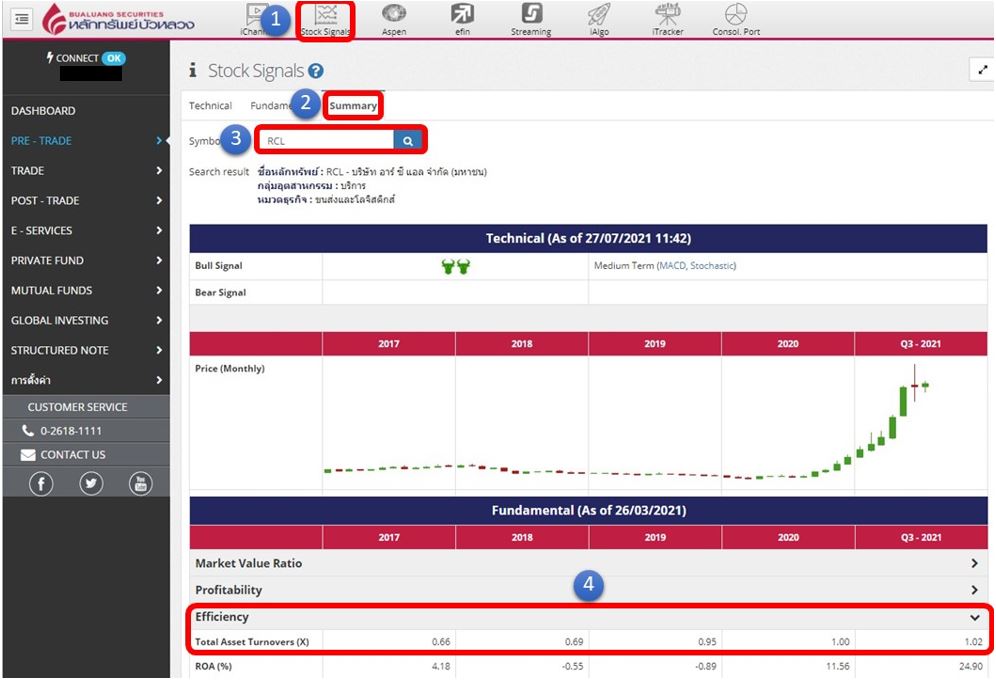Image resolution: width=996 pixels, height=682 pixels.
Task: Click the symbol search magnifier button
Action: click(408, 141)
